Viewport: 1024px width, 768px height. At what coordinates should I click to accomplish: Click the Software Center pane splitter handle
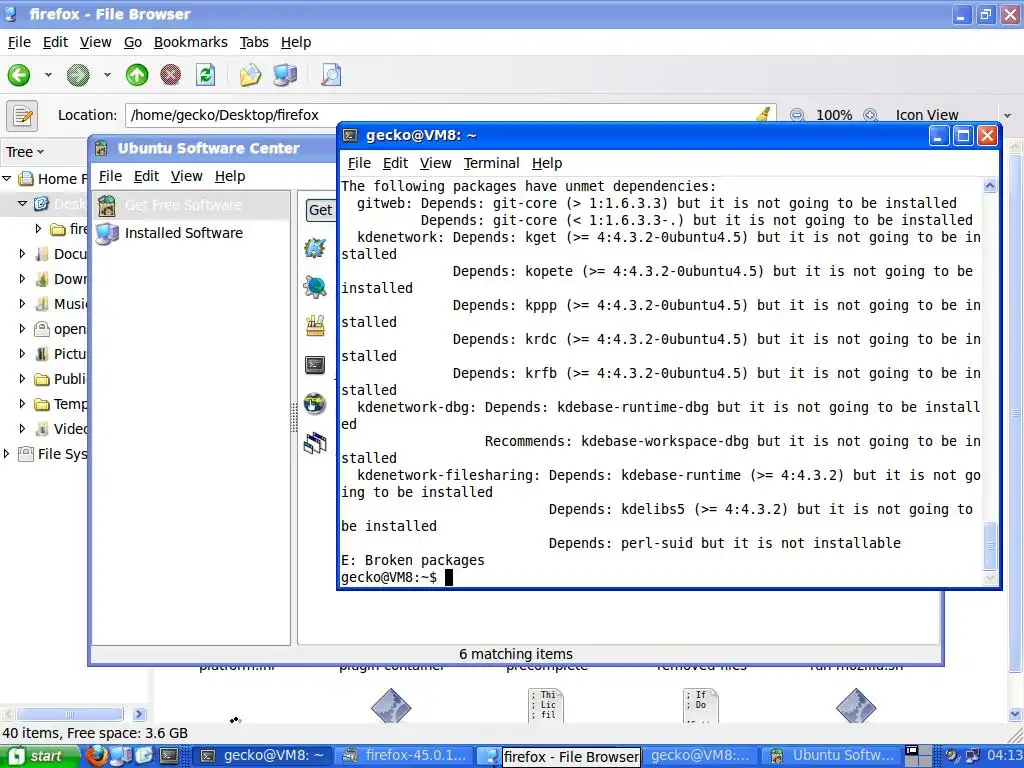[294, 417]
